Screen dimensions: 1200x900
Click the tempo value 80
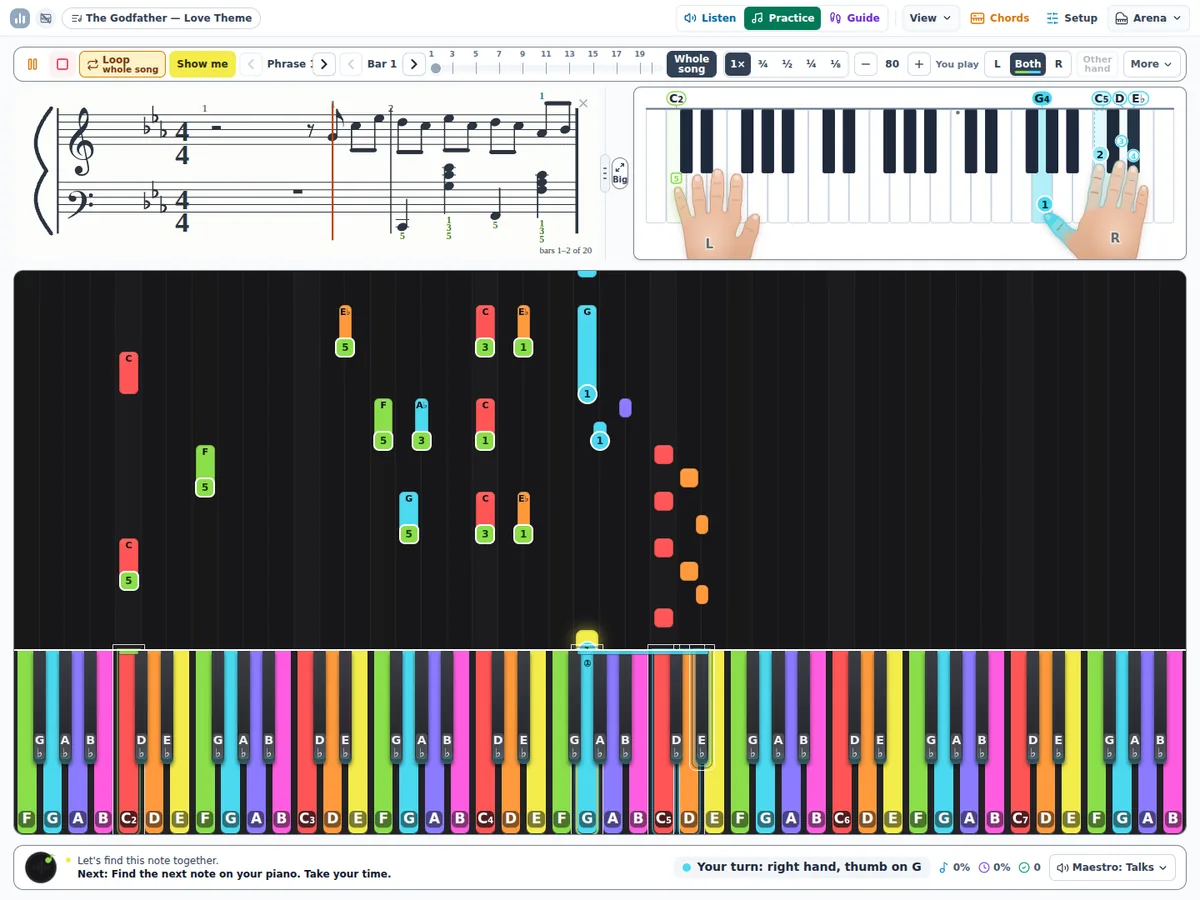click(x=892, y=64)
